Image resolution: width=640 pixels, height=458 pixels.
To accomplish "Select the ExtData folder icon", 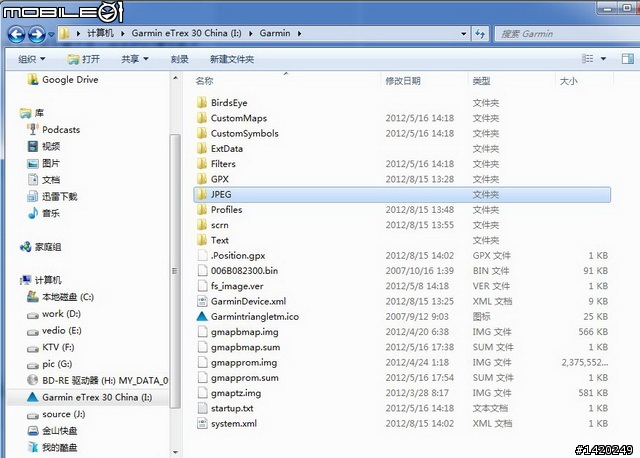I will click(202, 148).
